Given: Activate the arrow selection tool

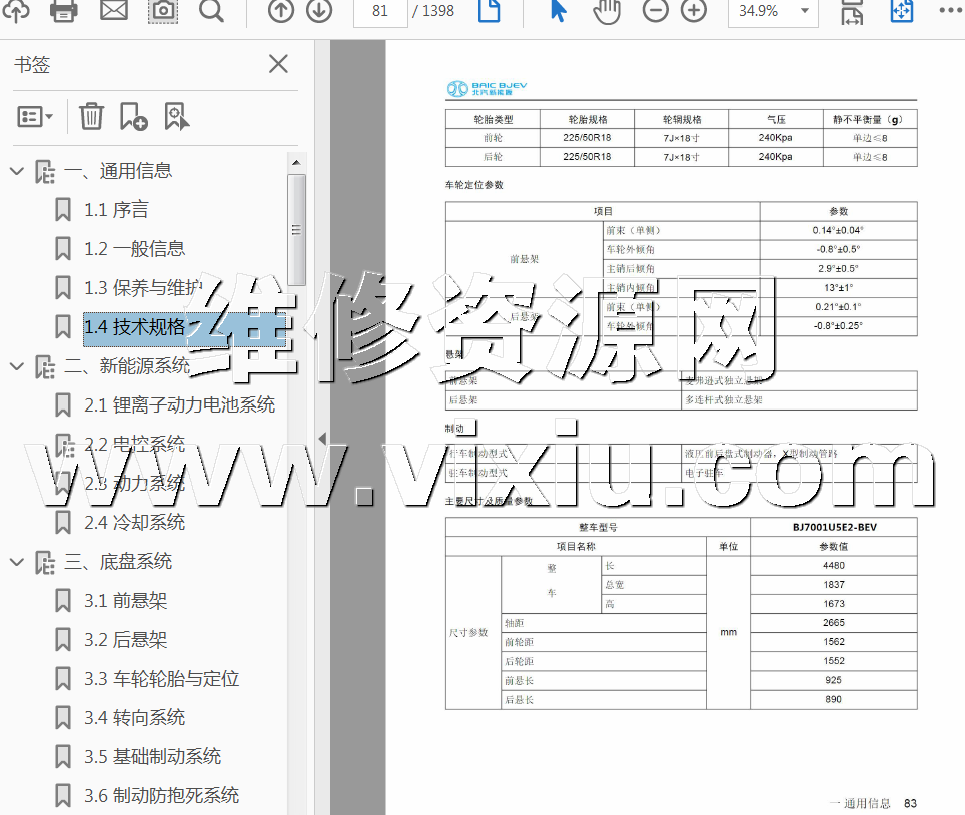Looking at the screenshot, I should (x=559, y=11).
